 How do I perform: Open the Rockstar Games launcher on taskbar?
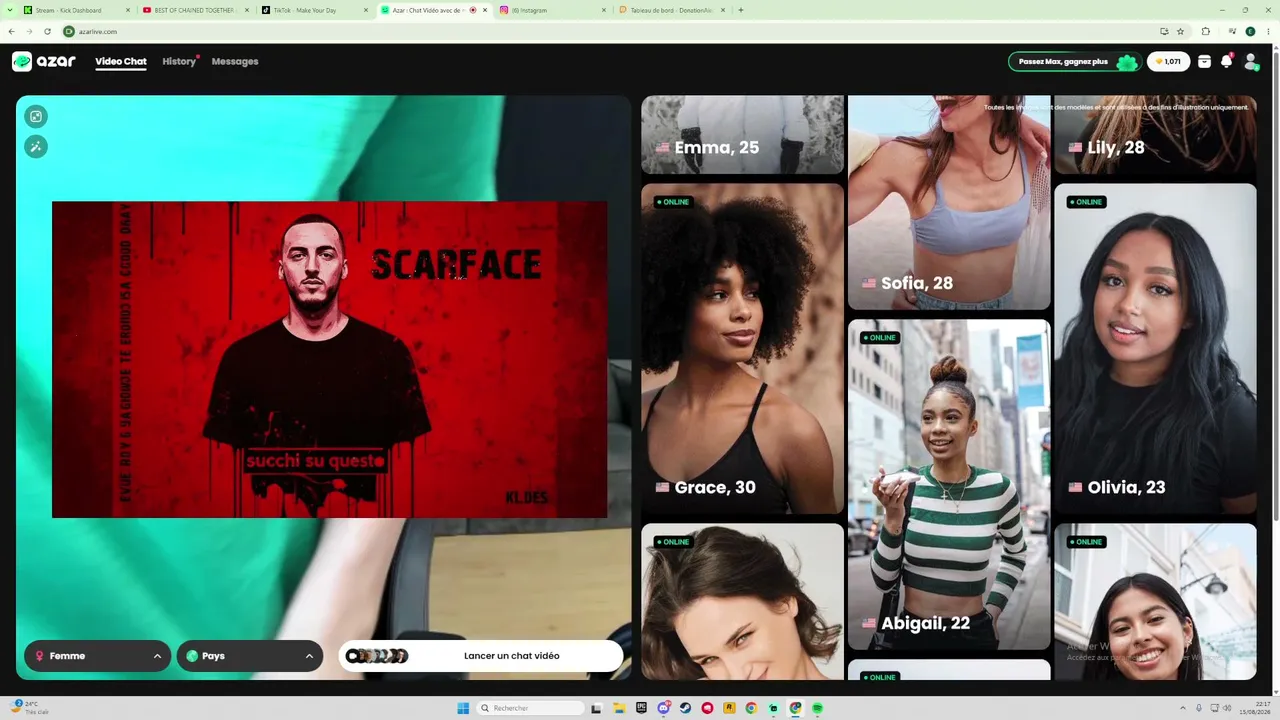tap(729, 708)
